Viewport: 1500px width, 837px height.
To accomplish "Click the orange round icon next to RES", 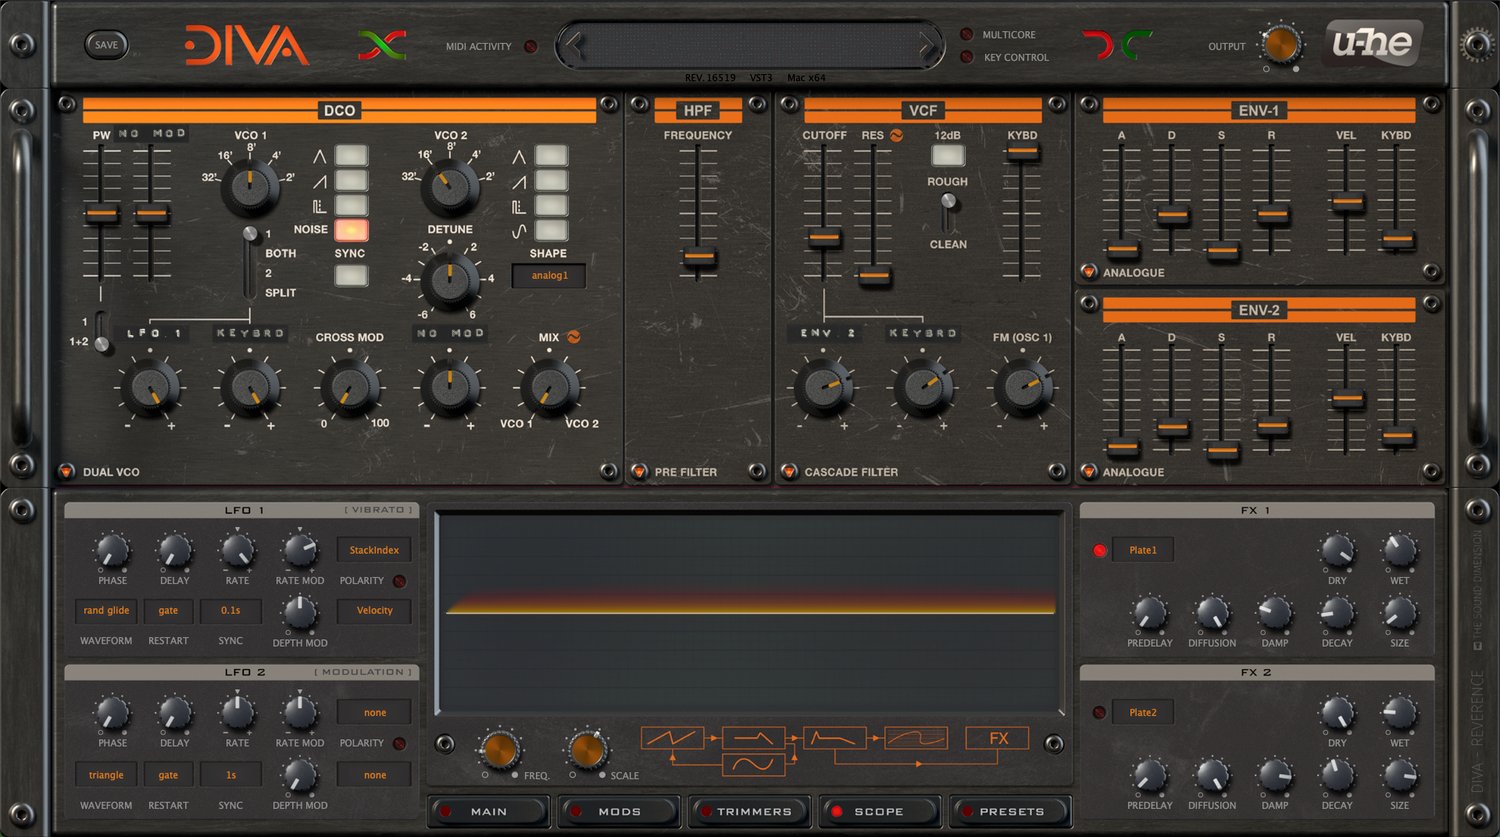I will click(x=897, y=135).
